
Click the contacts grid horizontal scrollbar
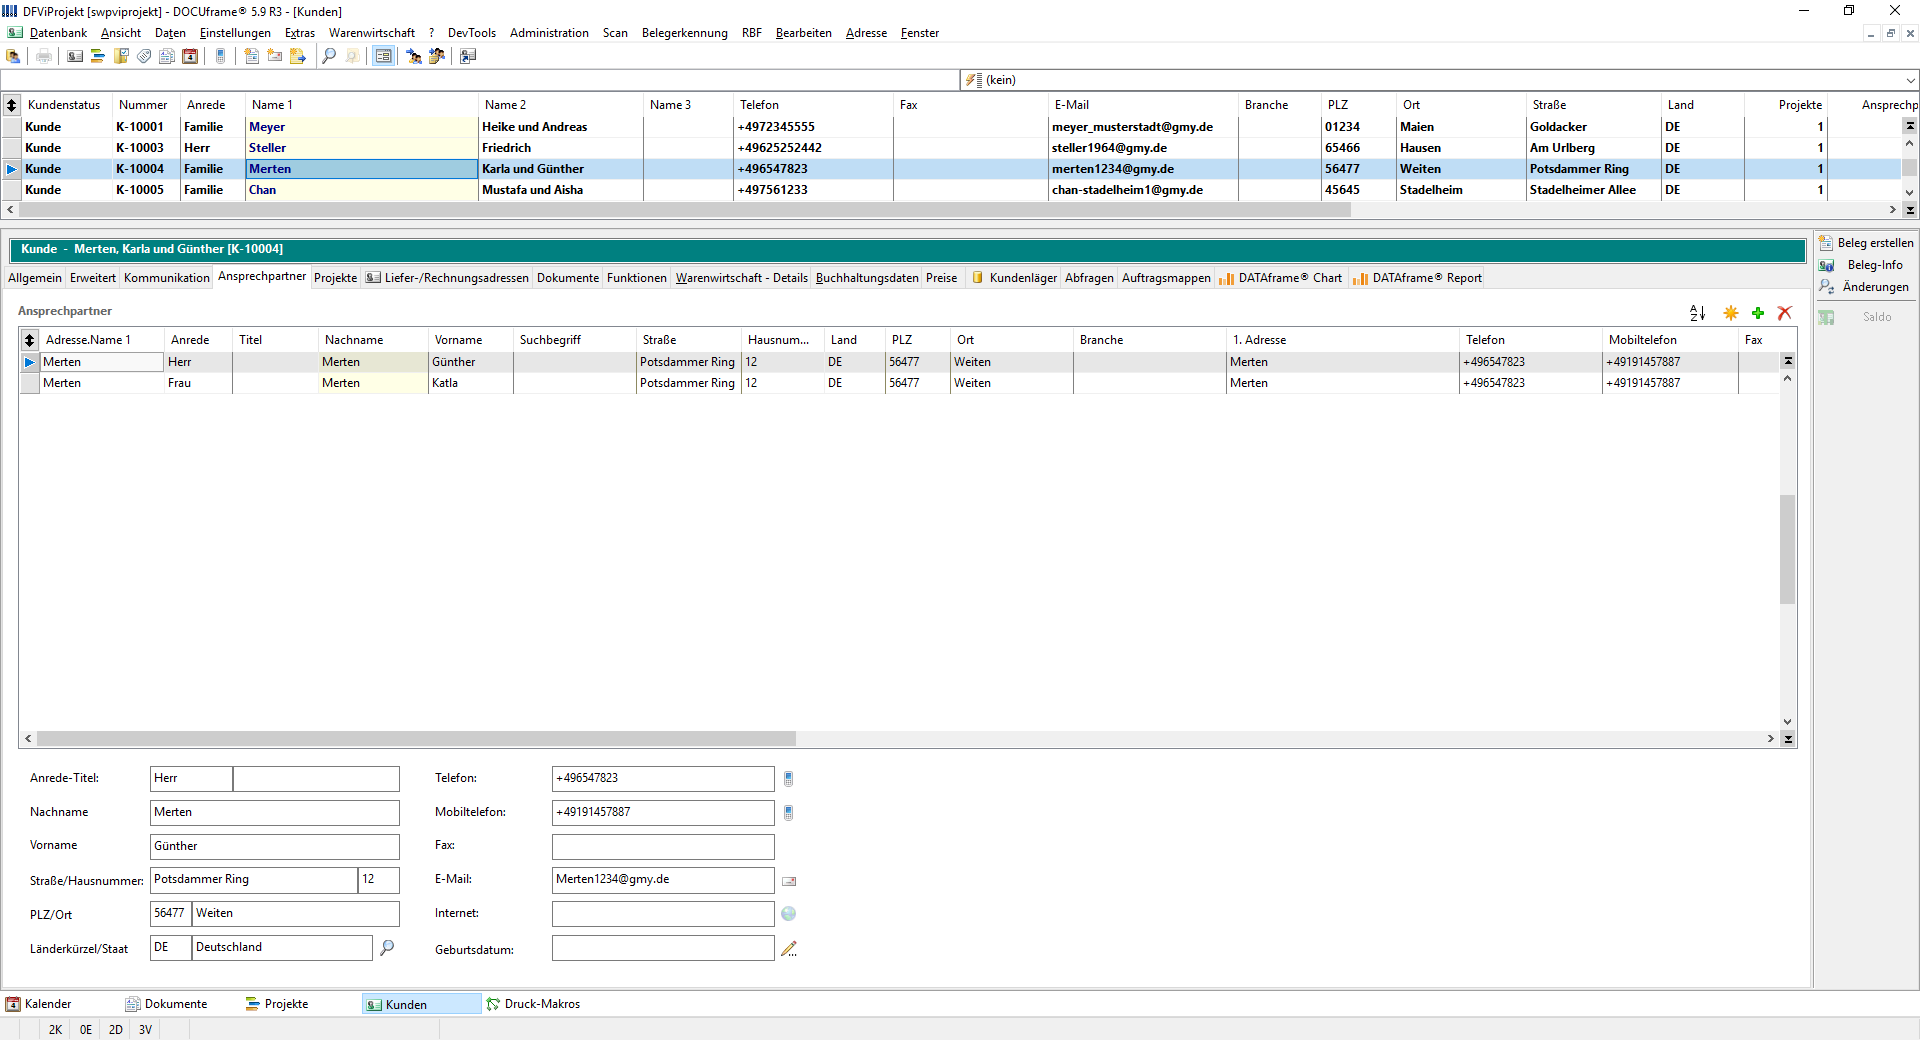pyautogui.click(x=416, y=739)
